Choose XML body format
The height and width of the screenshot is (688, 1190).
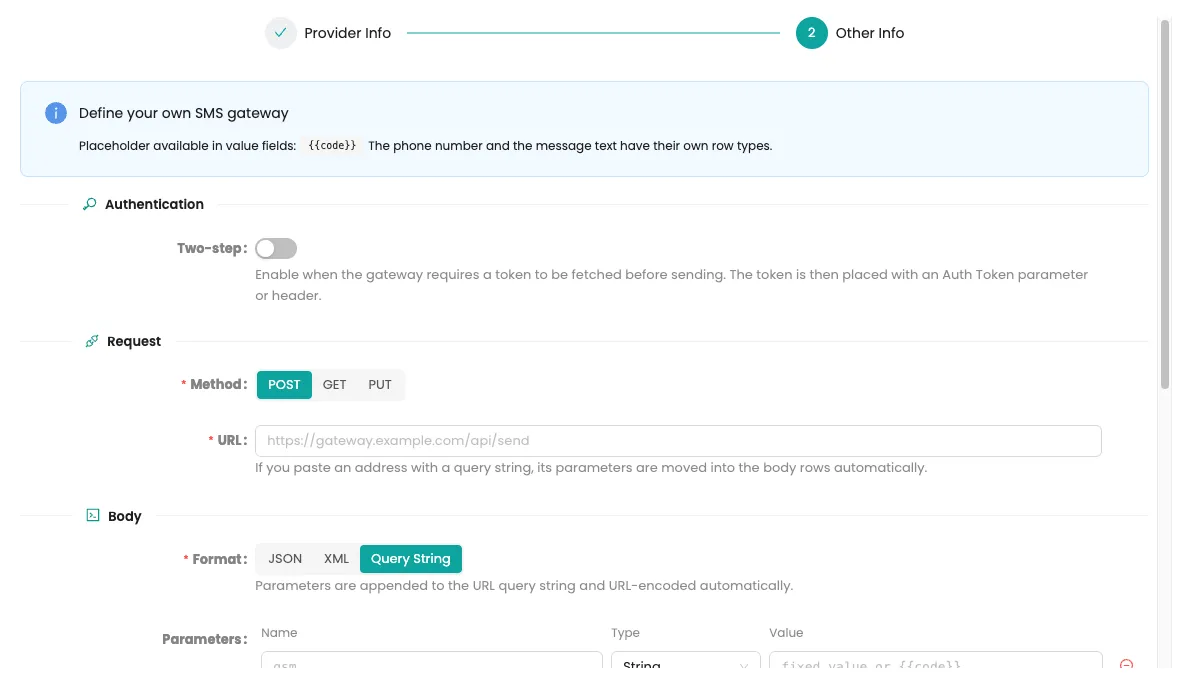click(336, 559)
